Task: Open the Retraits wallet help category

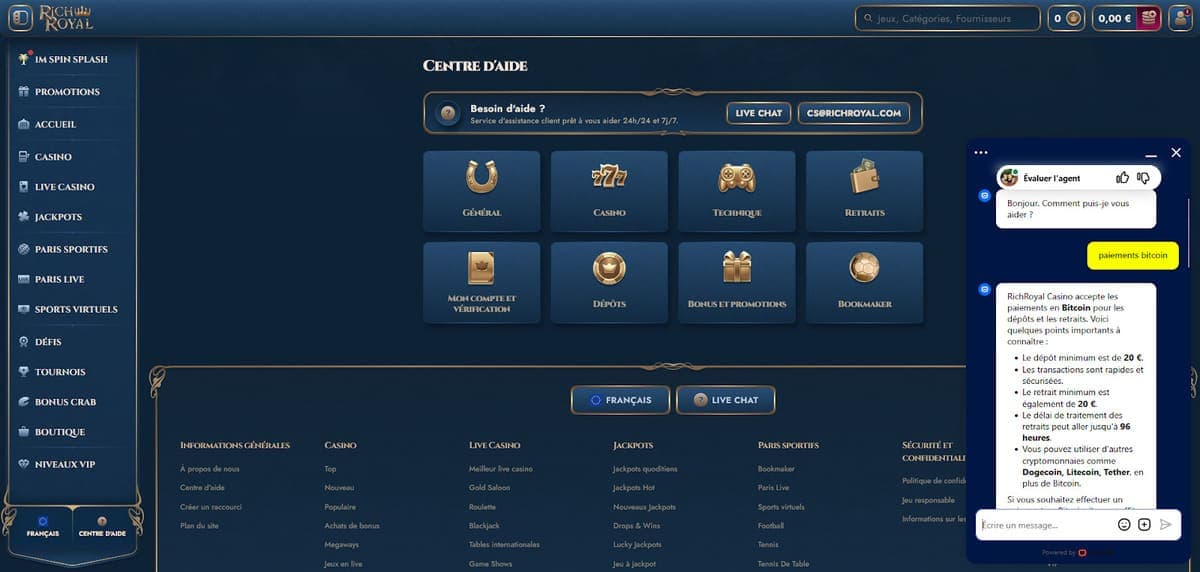Action: click(864, 191)
